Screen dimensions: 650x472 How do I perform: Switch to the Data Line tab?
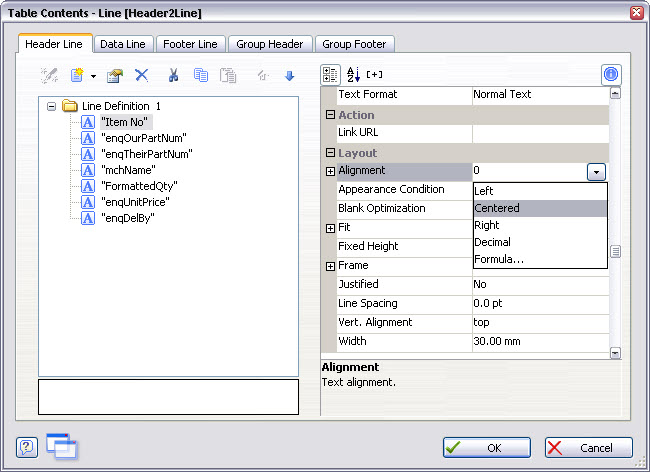123,44
